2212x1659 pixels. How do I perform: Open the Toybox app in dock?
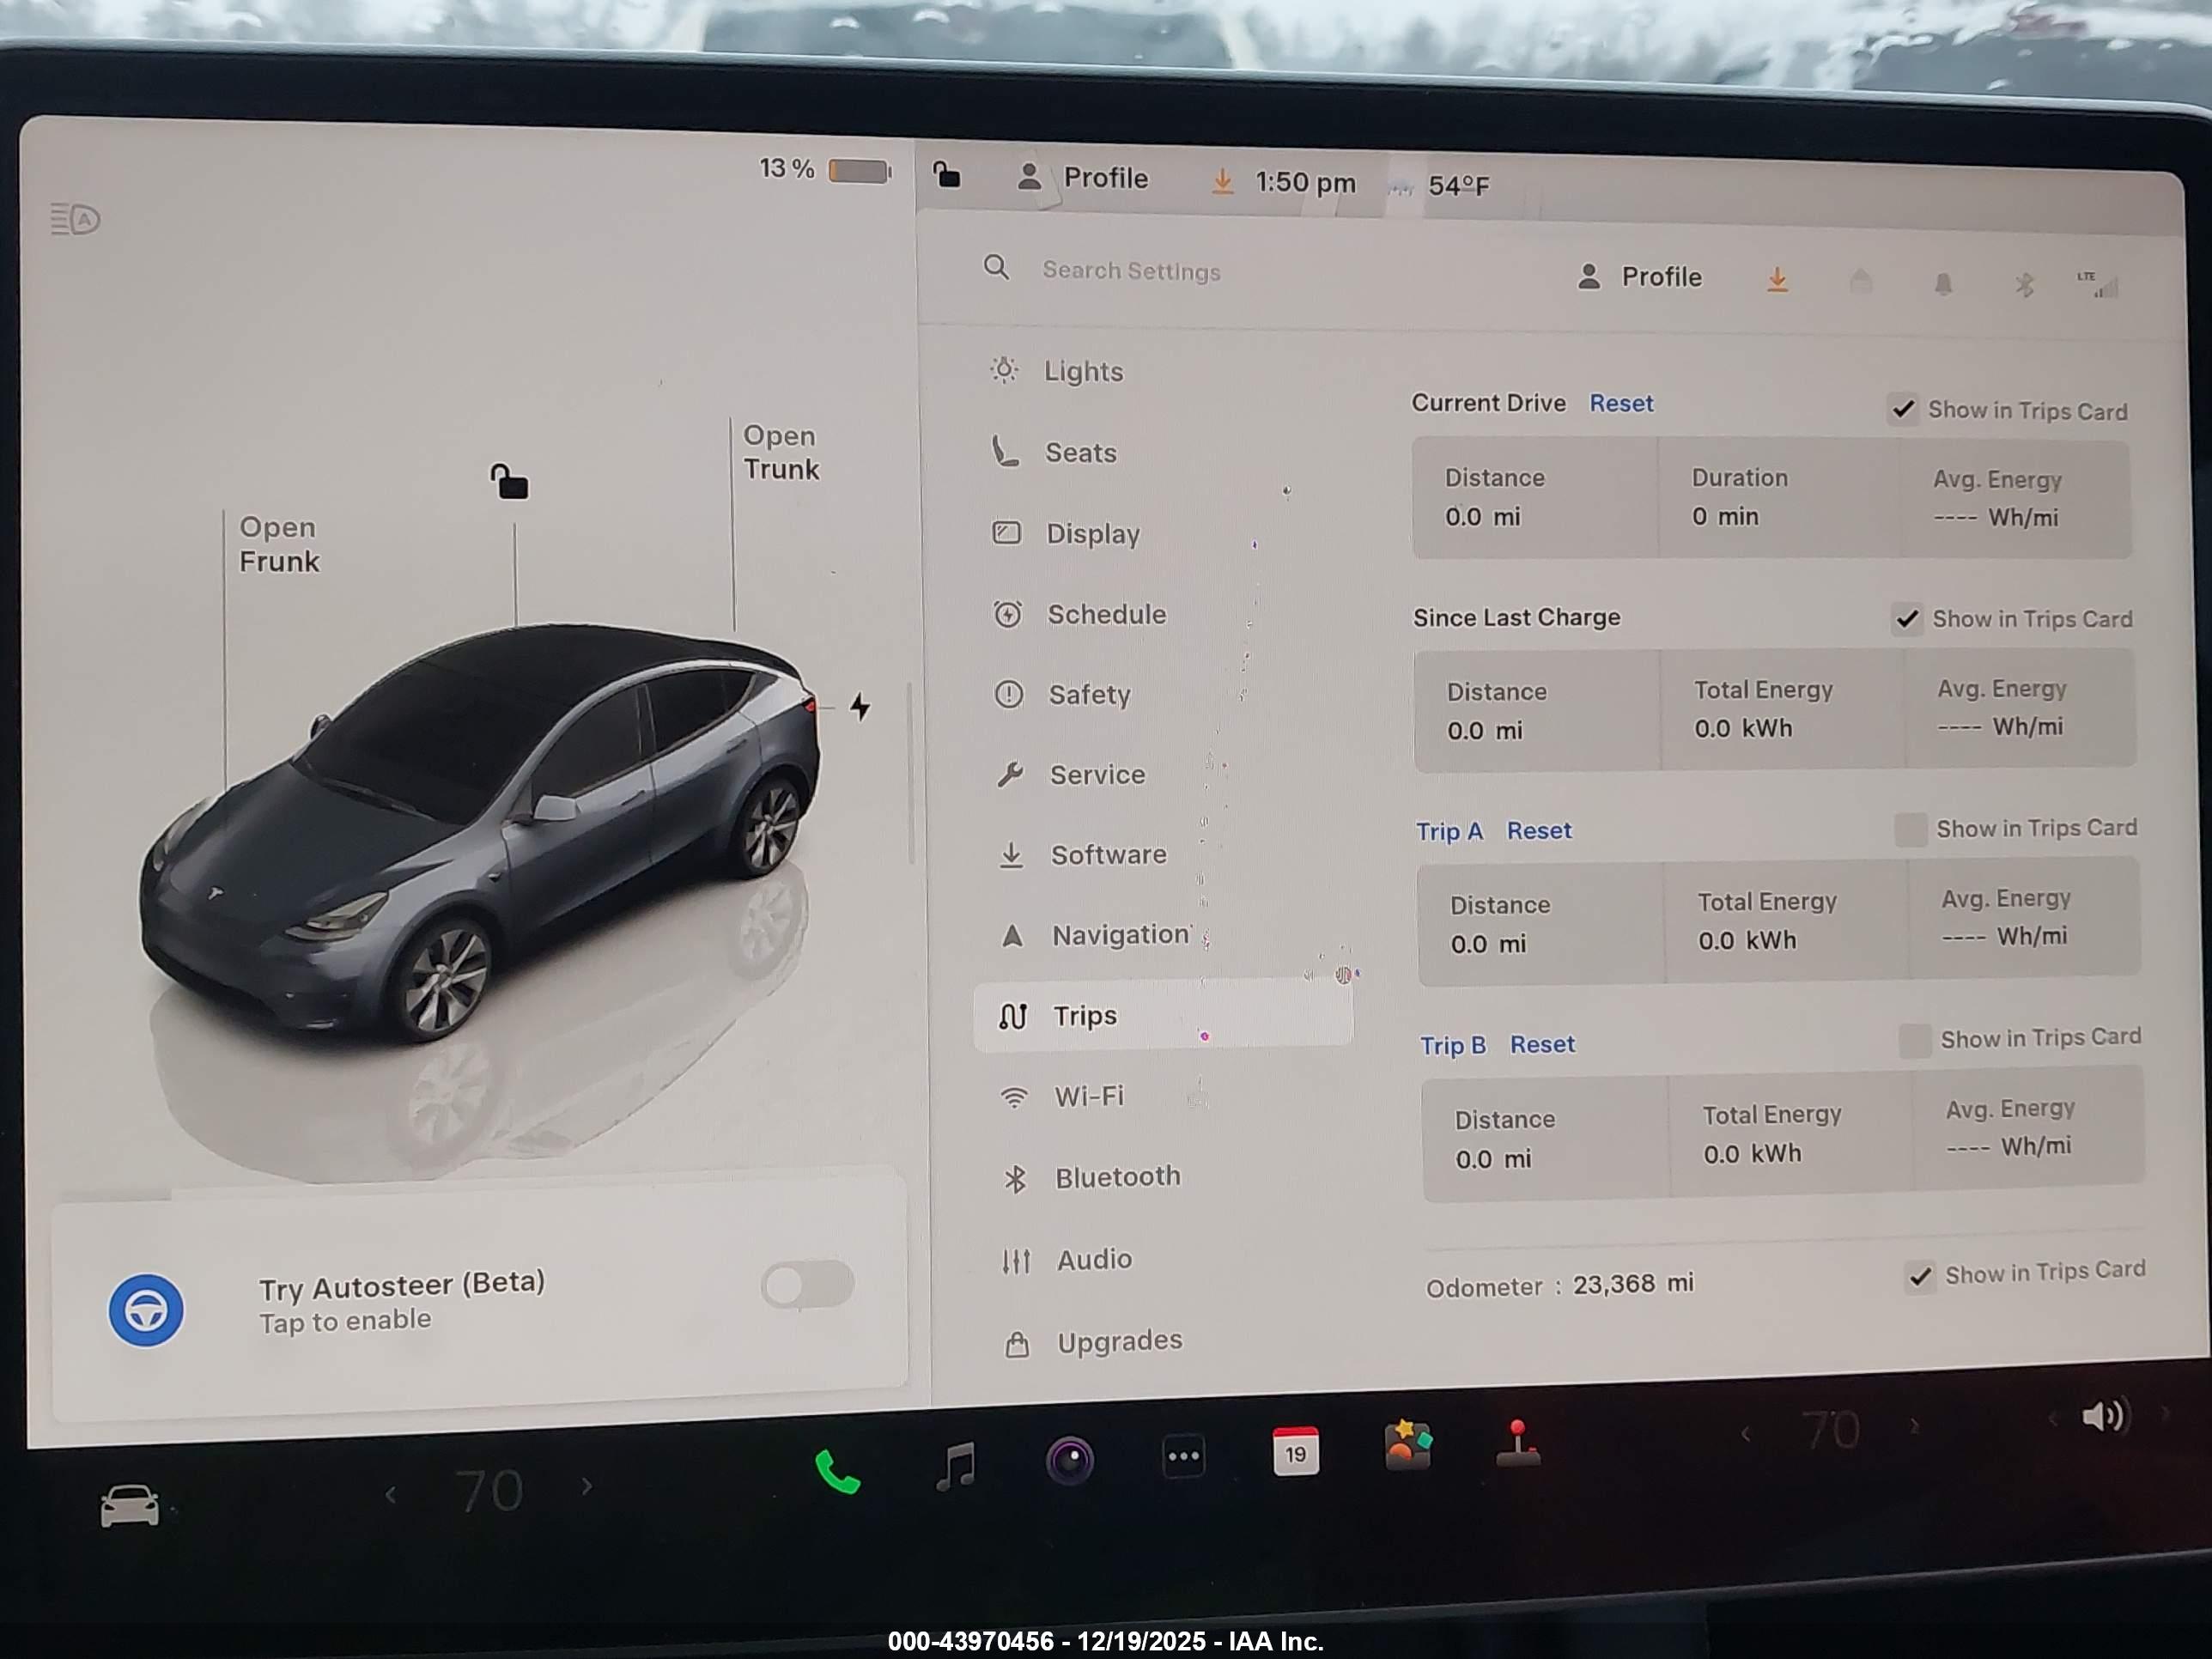coord(1408,1446)
